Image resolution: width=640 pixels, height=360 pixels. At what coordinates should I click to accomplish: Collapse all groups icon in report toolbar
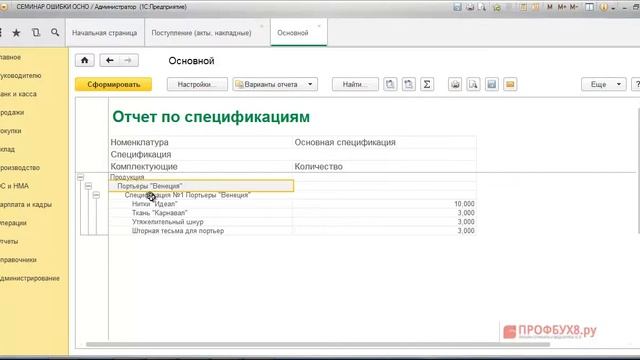(390, 84)
